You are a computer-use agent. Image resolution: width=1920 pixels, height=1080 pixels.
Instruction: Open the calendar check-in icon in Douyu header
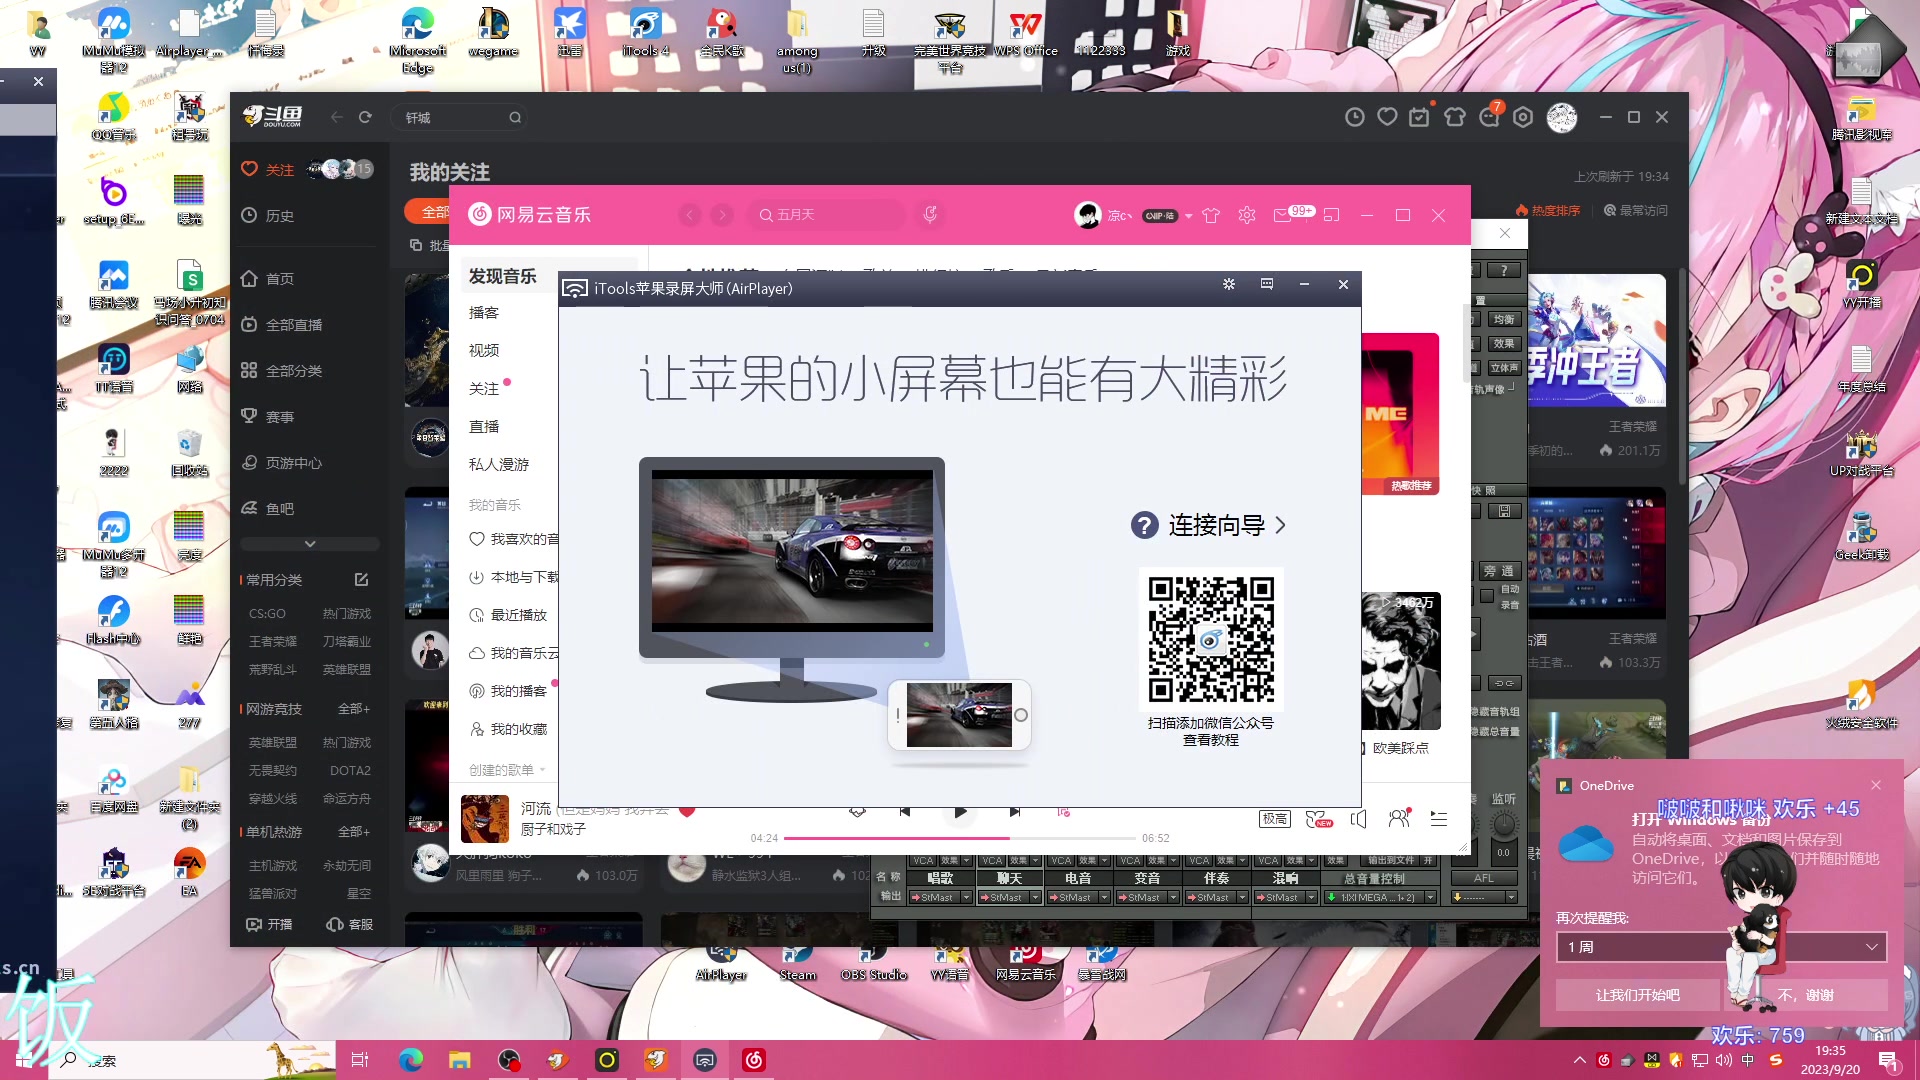pos(1420,117)
